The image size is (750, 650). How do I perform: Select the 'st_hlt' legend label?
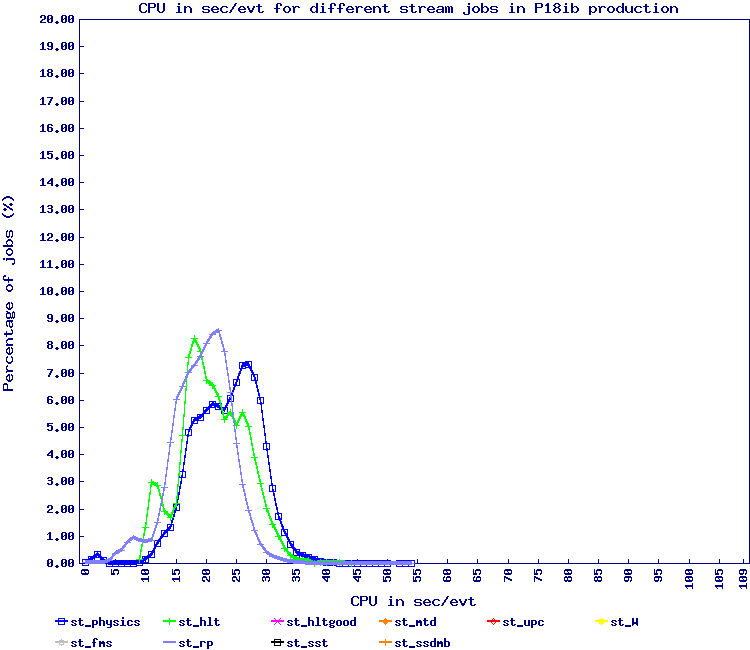tap(199, 622)
